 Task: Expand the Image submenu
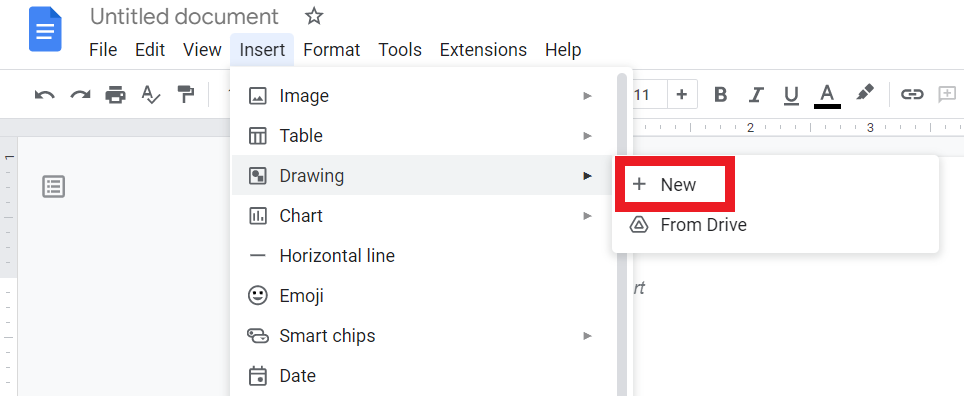pos(421,96)
